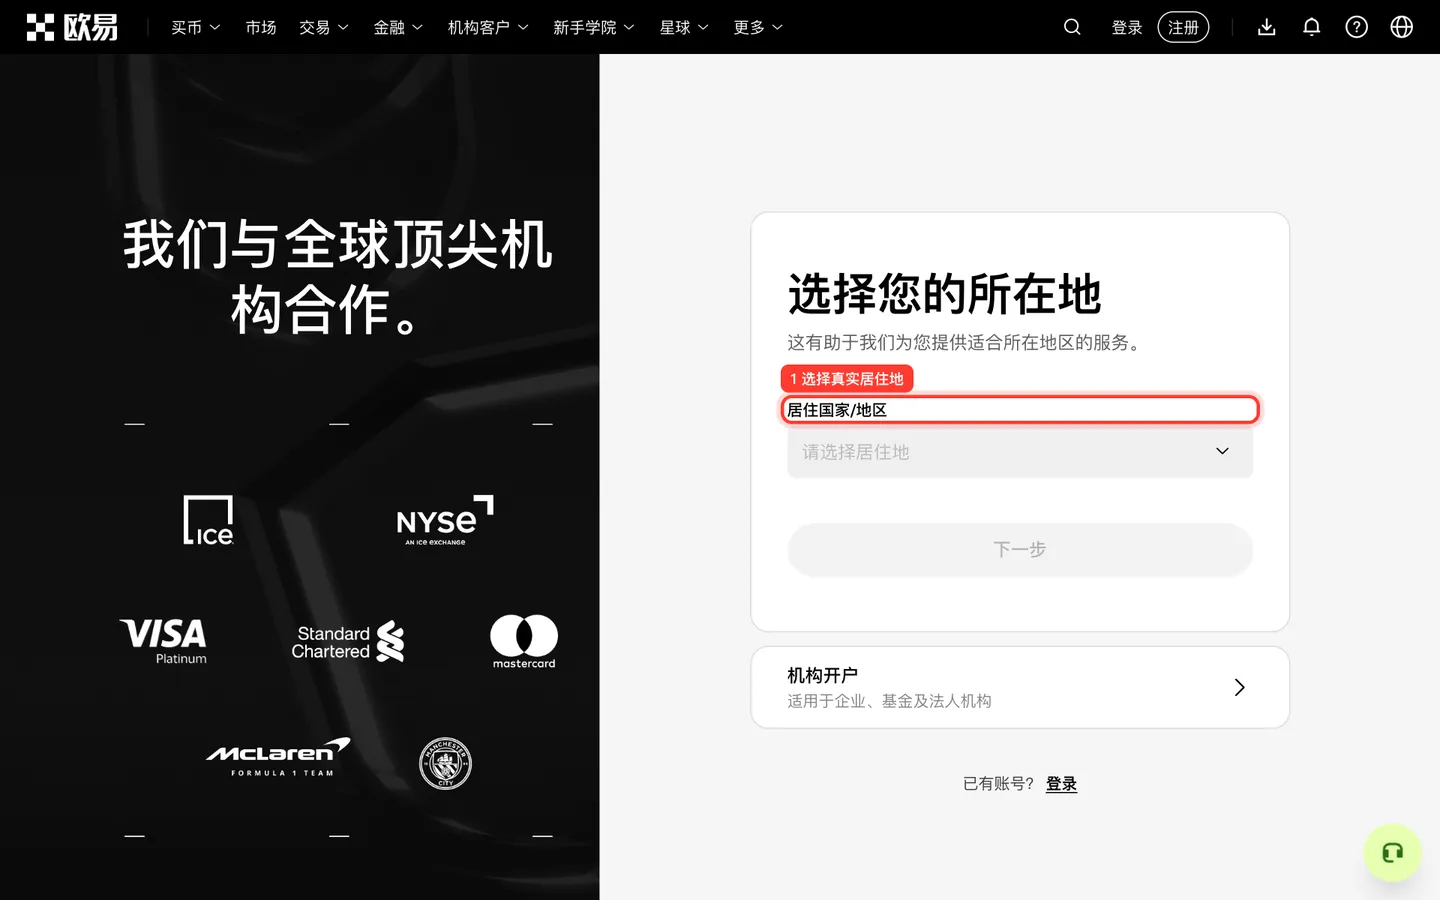Expand the 金融 menu
Image resolution: width=1440 pixels, height=900 pixels.
click(x=398, y=27)
